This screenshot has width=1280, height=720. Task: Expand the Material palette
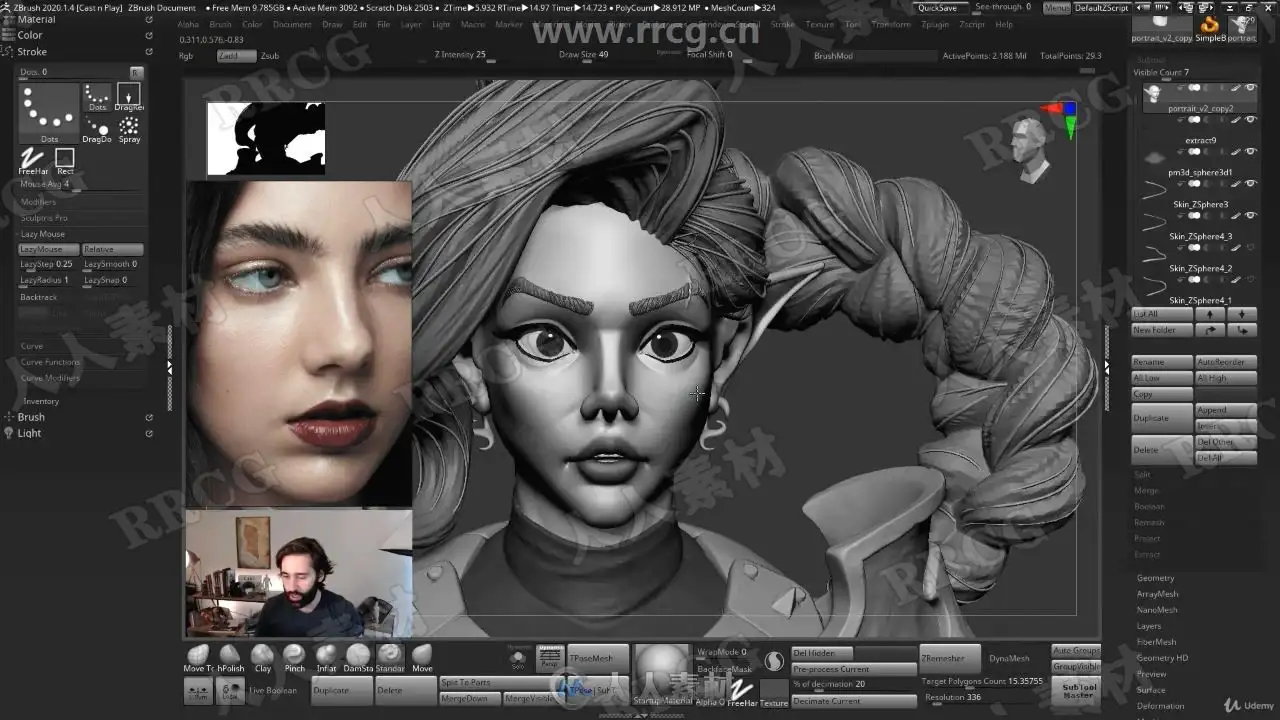point(36,19)
